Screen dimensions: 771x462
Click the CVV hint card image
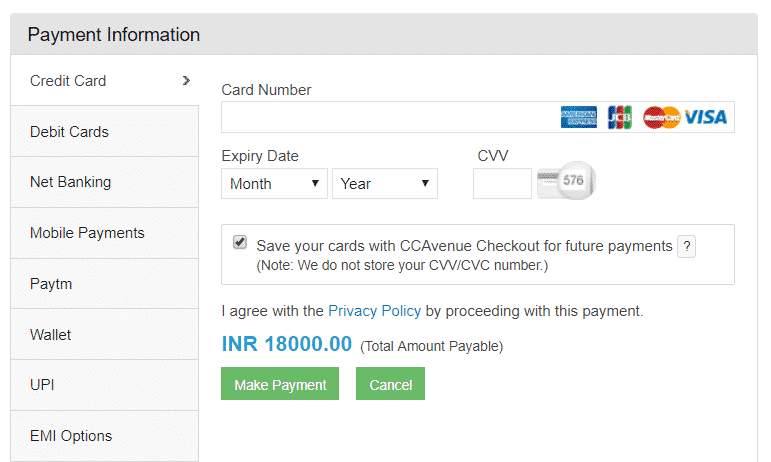tap(566, 181)
